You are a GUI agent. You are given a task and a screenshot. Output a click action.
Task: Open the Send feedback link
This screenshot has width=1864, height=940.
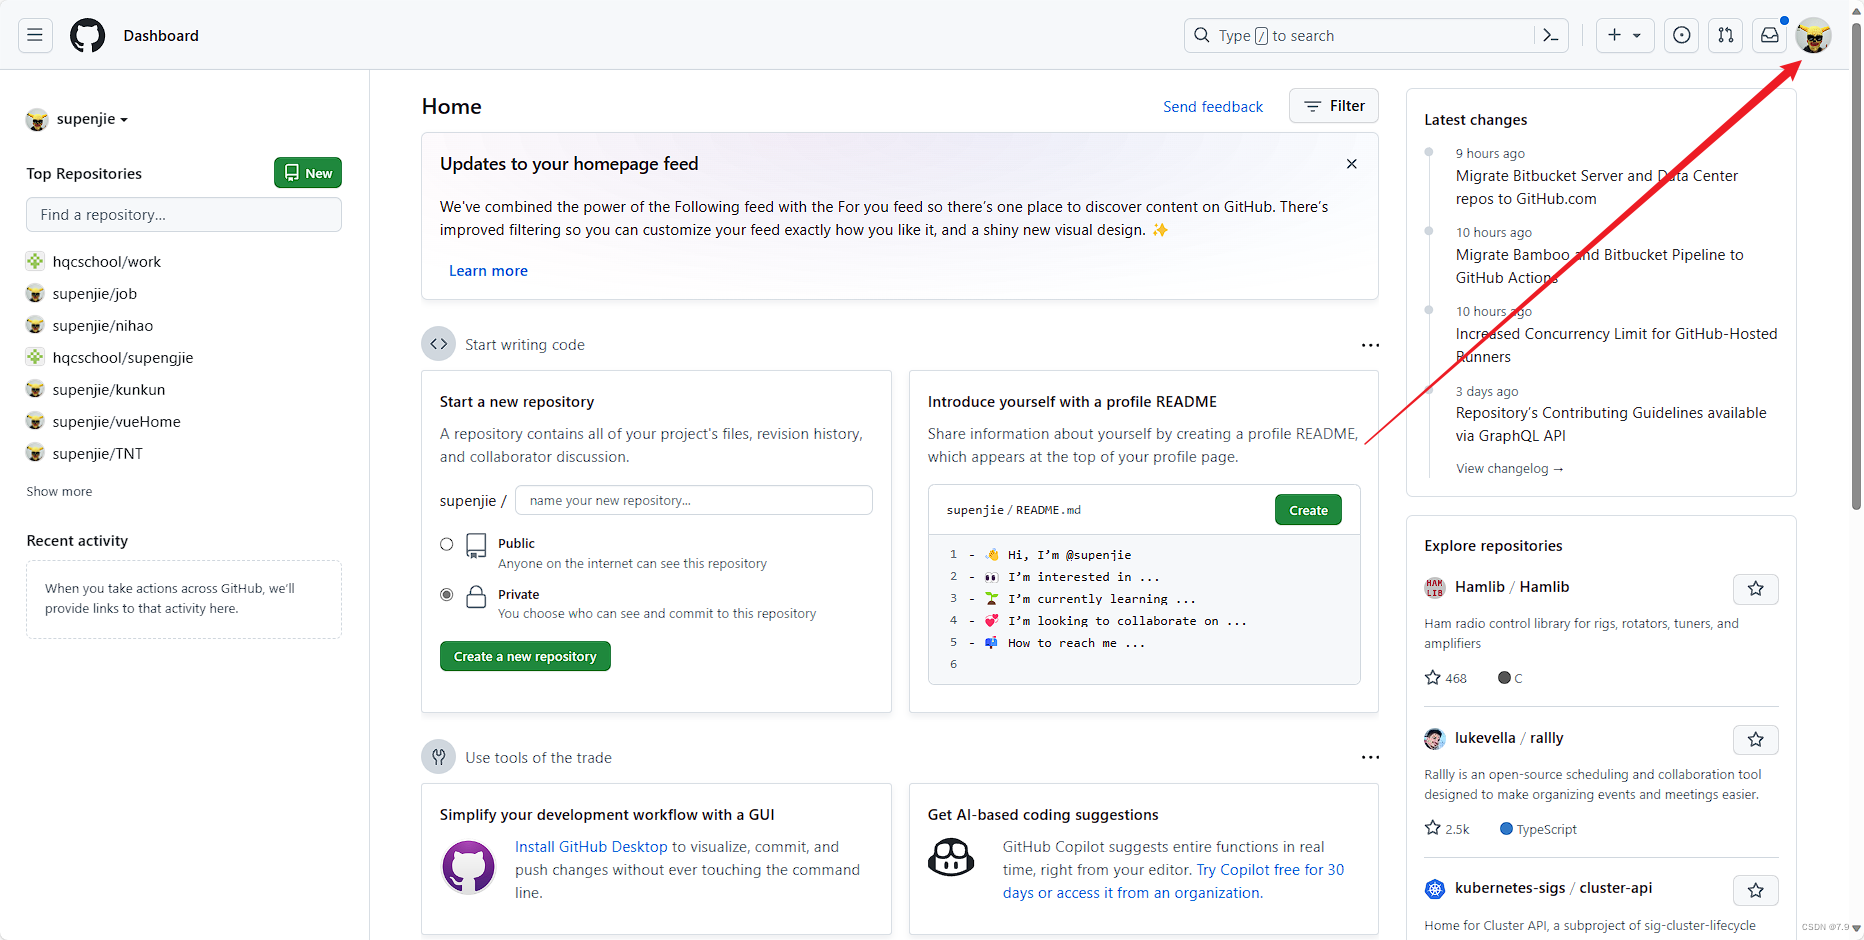[x=1213, y=107]
